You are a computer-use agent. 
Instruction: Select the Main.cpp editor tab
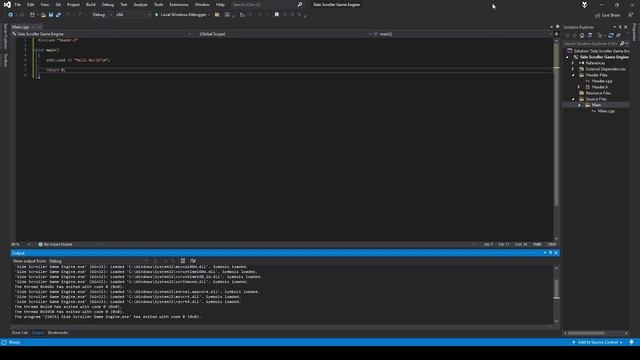click(20, 27)
